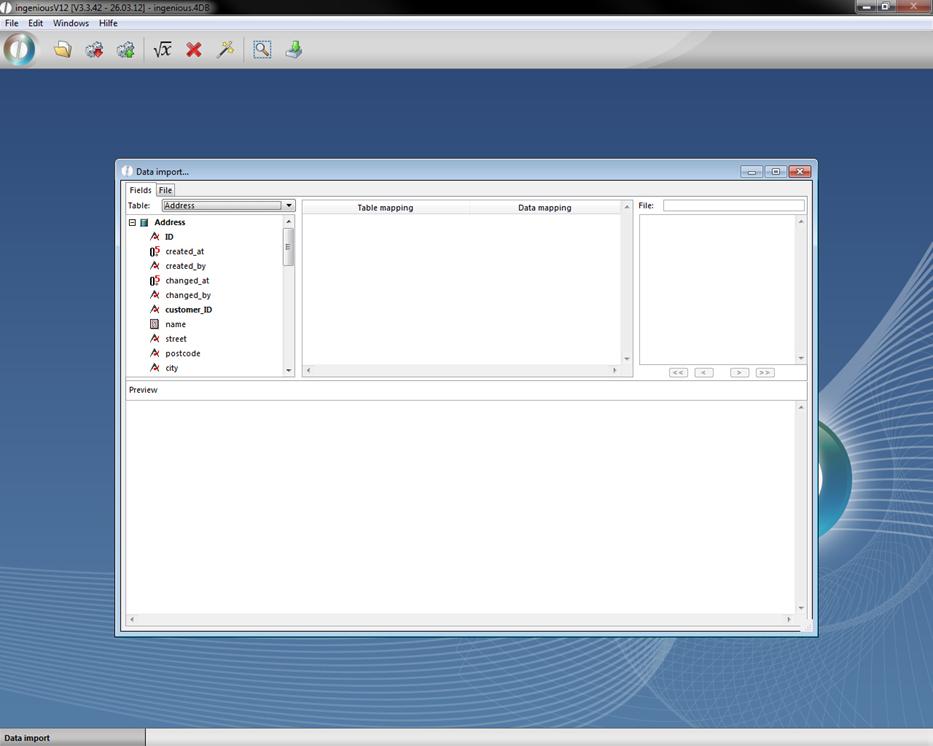Open the square root formula tool
Viewport: 933px width, 746px height.
[x=162, y=49]
